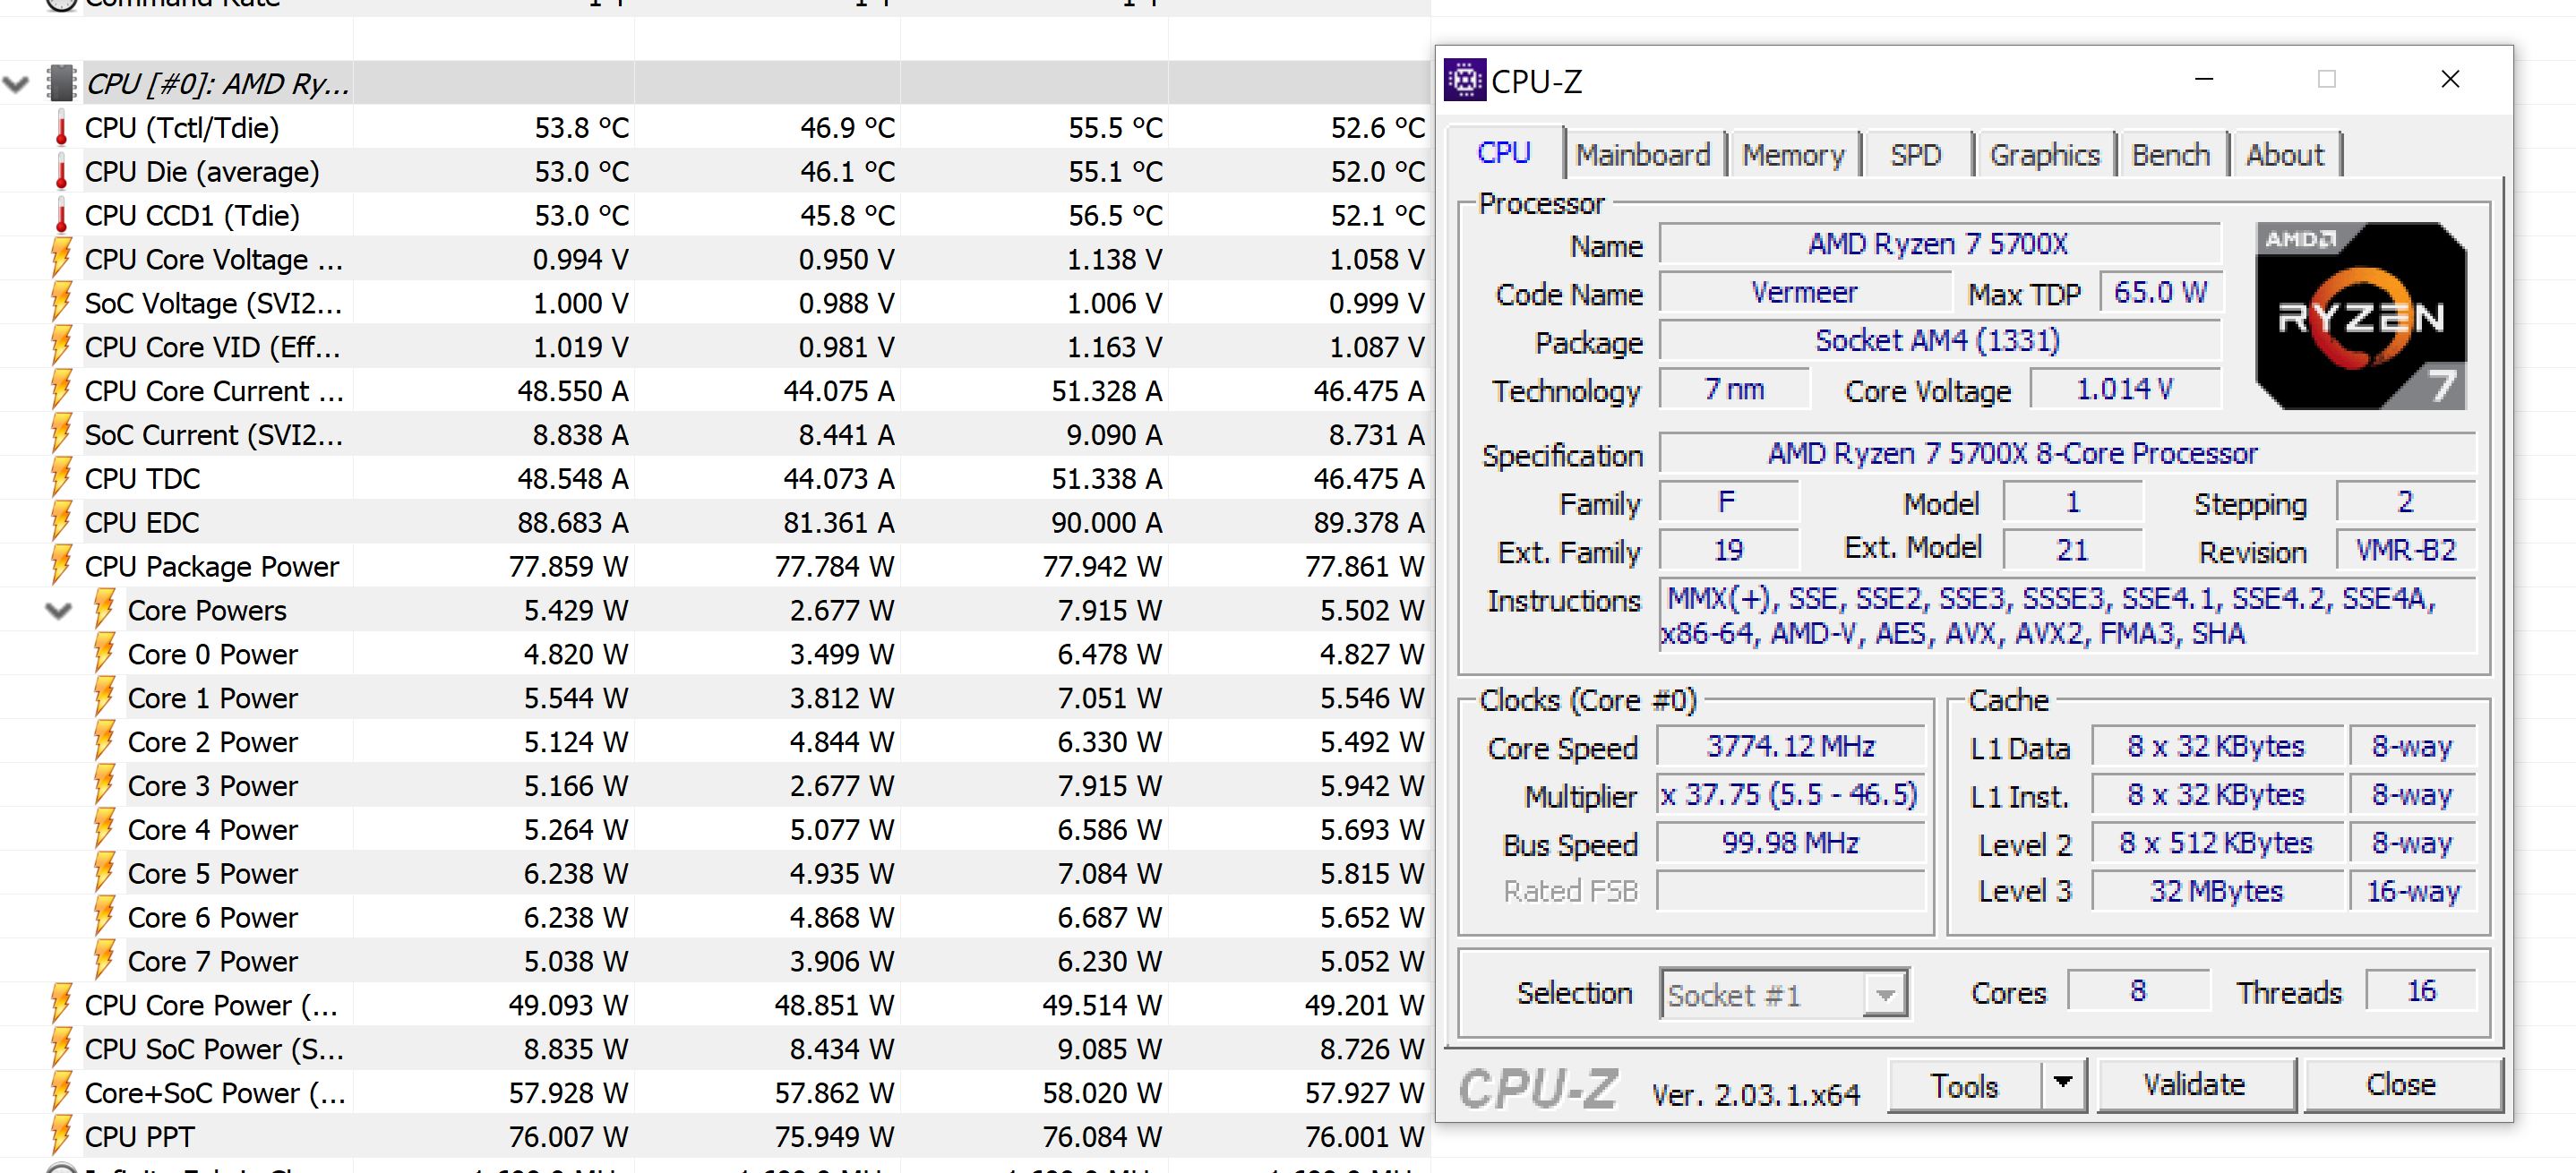Click the CPU-Z application icon in title bar
Image resolution: width=2576 pixels, height=1173 pixels.
[x=1464, y=81]
